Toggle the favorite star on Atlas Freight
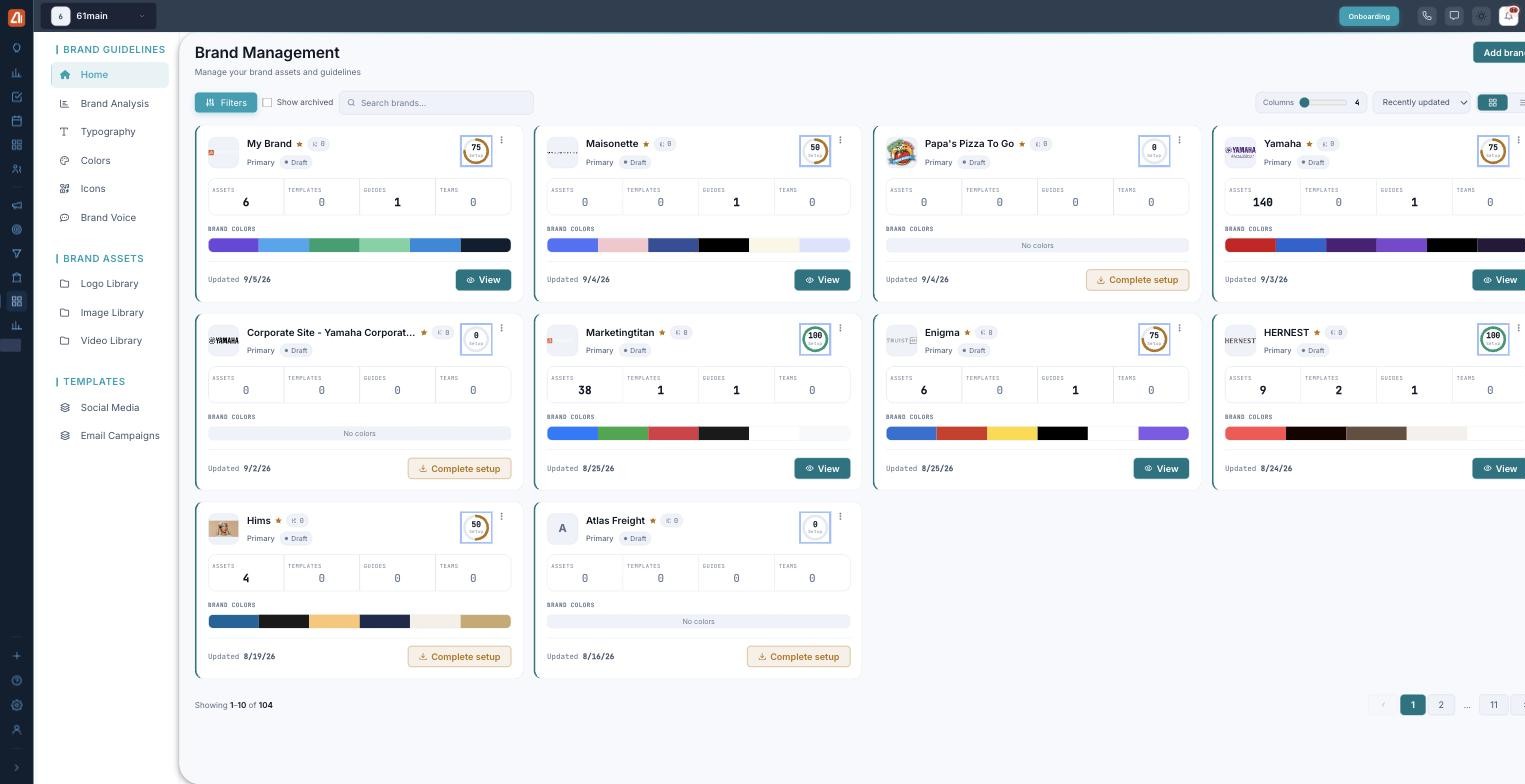Screen dimensions: 1525x784 (653, 520)
